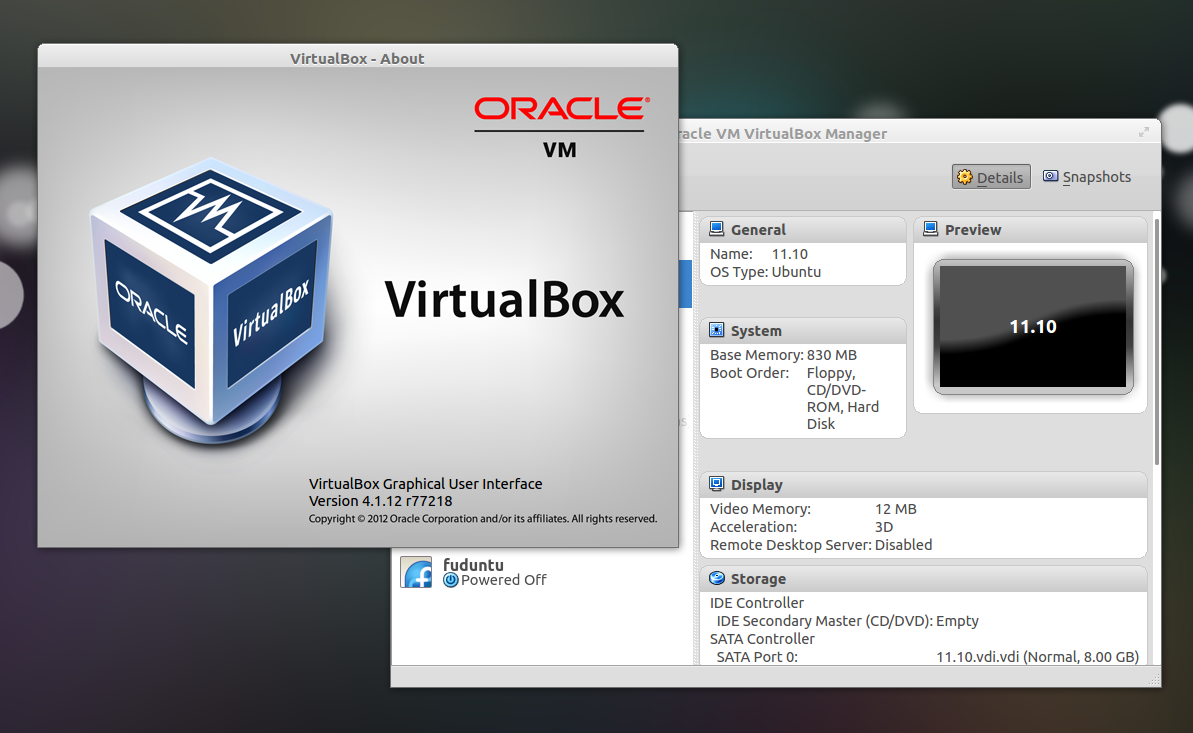Select the 11.10.vdi.vdi disk on SATA Port 0
This screenshot has height=733, width=1193.
point(1037,656)
